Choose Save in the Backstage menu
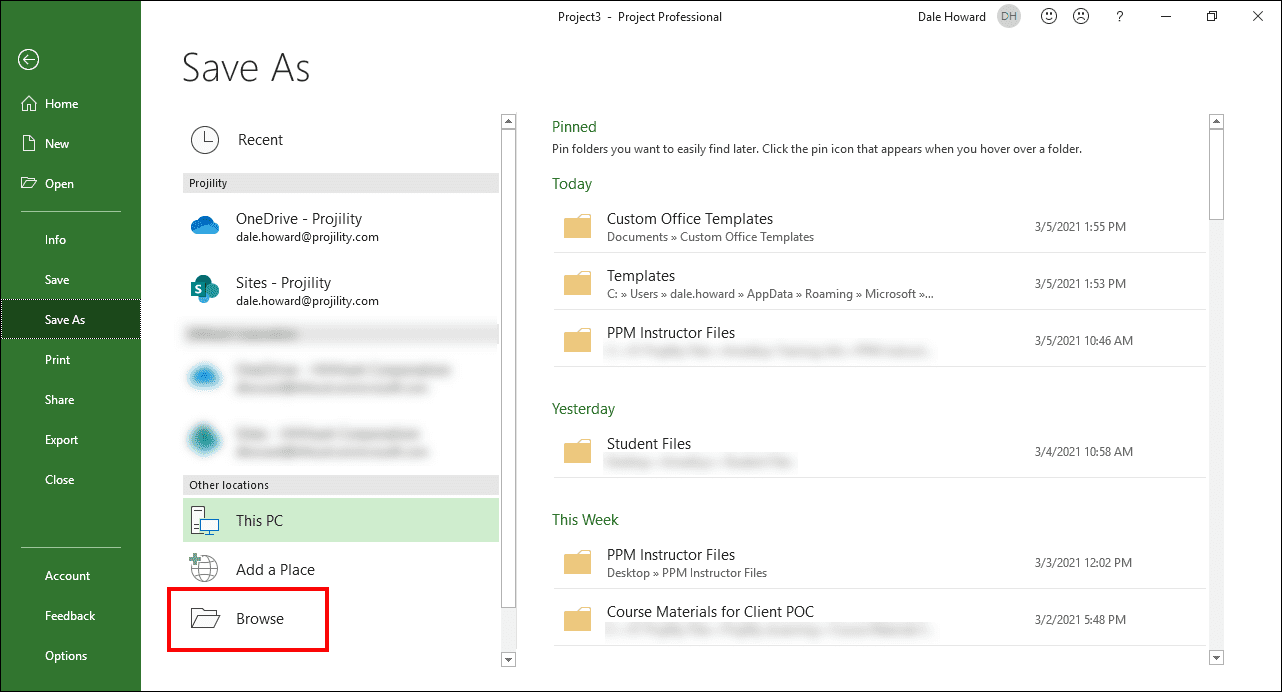Image resolution: width=1282 pixels, height=692 pixels. coord(70,280)
